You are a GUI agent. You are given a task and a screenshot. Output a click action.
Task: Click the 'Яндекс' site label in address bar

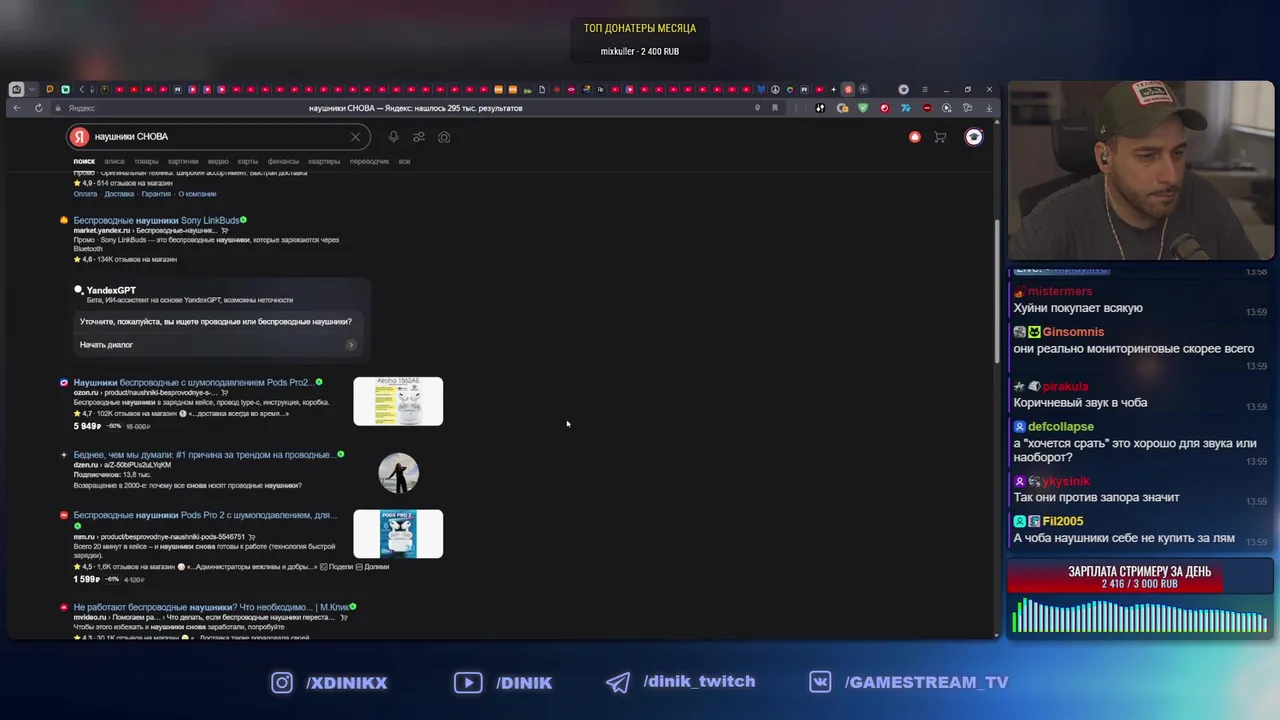[82, 108]
